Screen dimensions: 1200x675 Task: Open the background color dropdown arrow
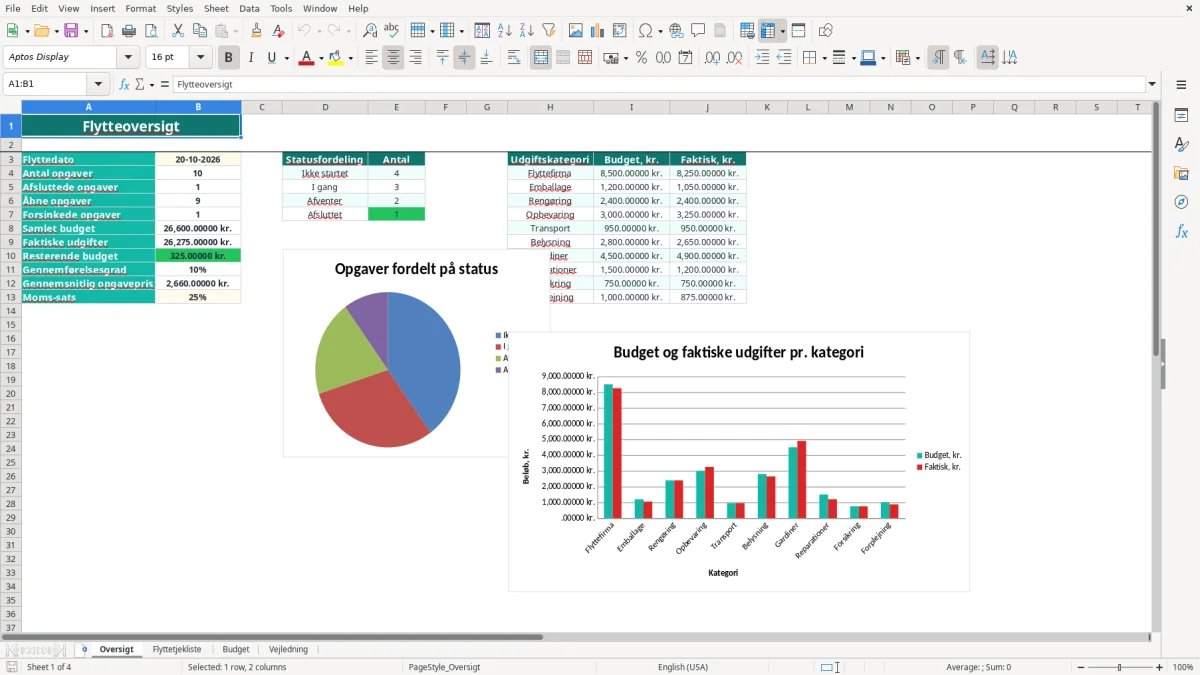tap(351, 58)
